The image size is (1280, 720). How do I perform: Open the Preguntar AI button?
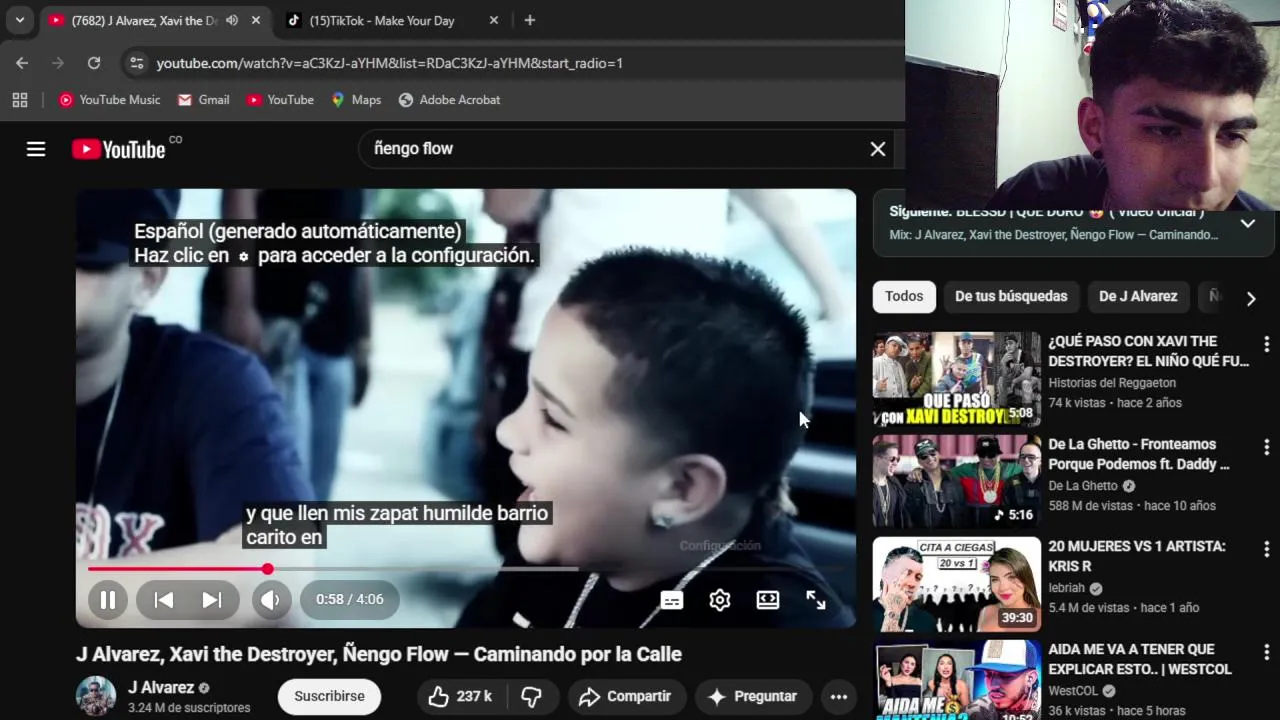(752, 696)
